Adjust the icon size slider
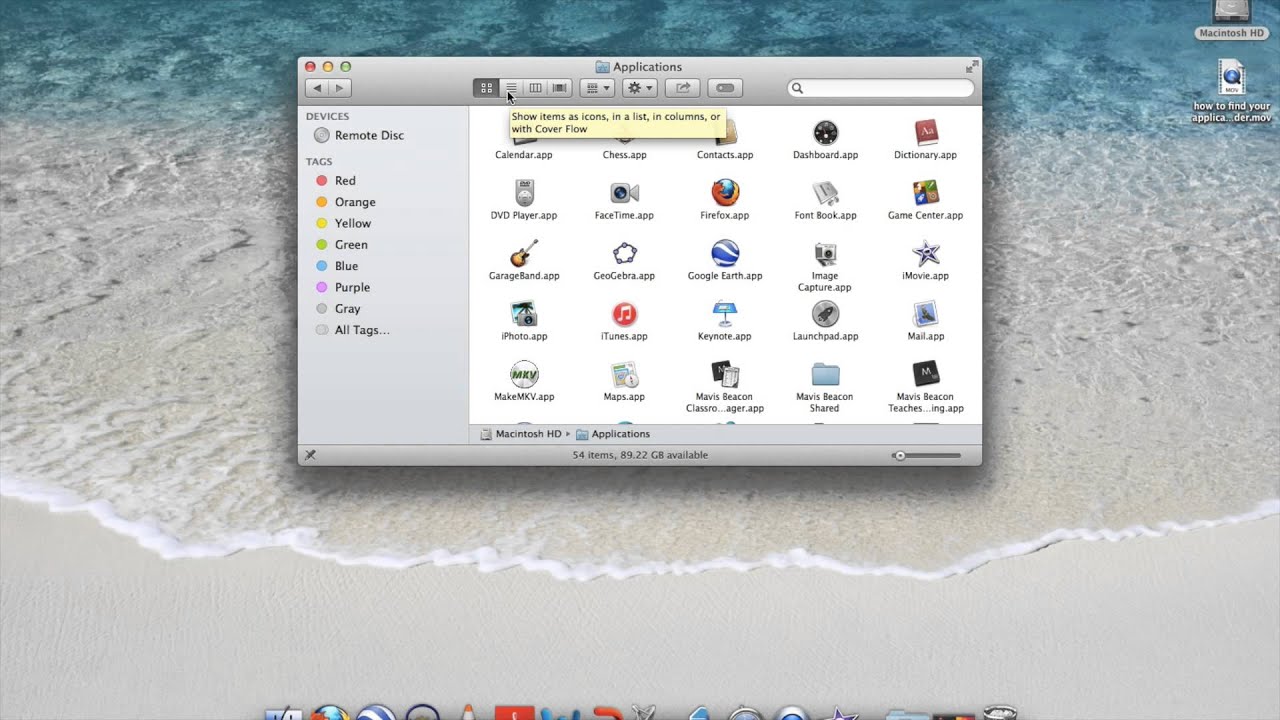1280x720 pixels. (927, 455)
